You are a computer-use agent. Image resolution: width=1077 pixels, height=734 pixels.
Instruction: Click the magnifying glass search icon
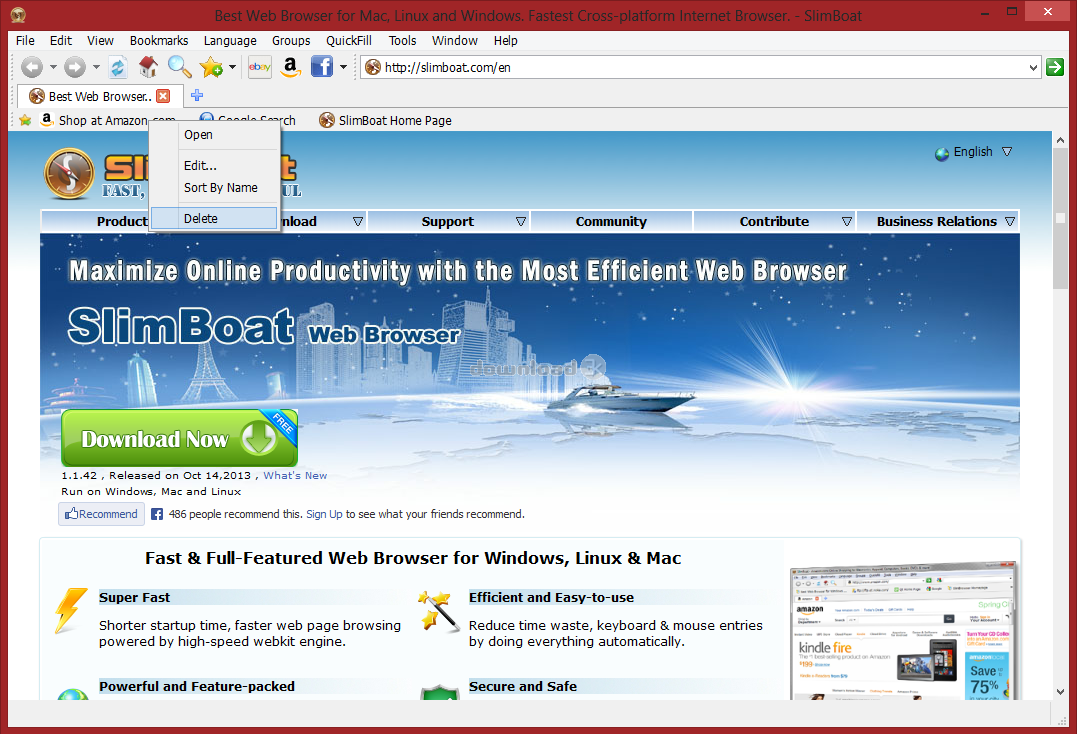point(179,67)
